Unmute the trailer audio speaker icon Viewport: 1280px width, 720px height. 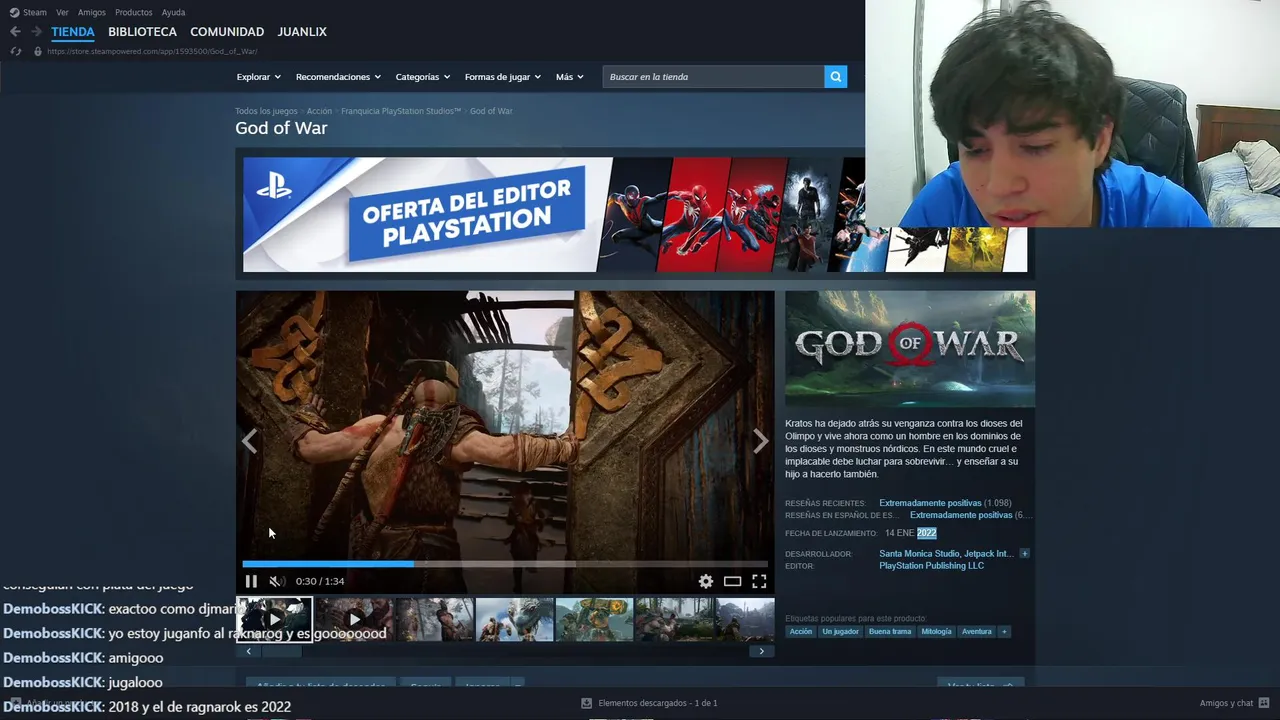277,581
